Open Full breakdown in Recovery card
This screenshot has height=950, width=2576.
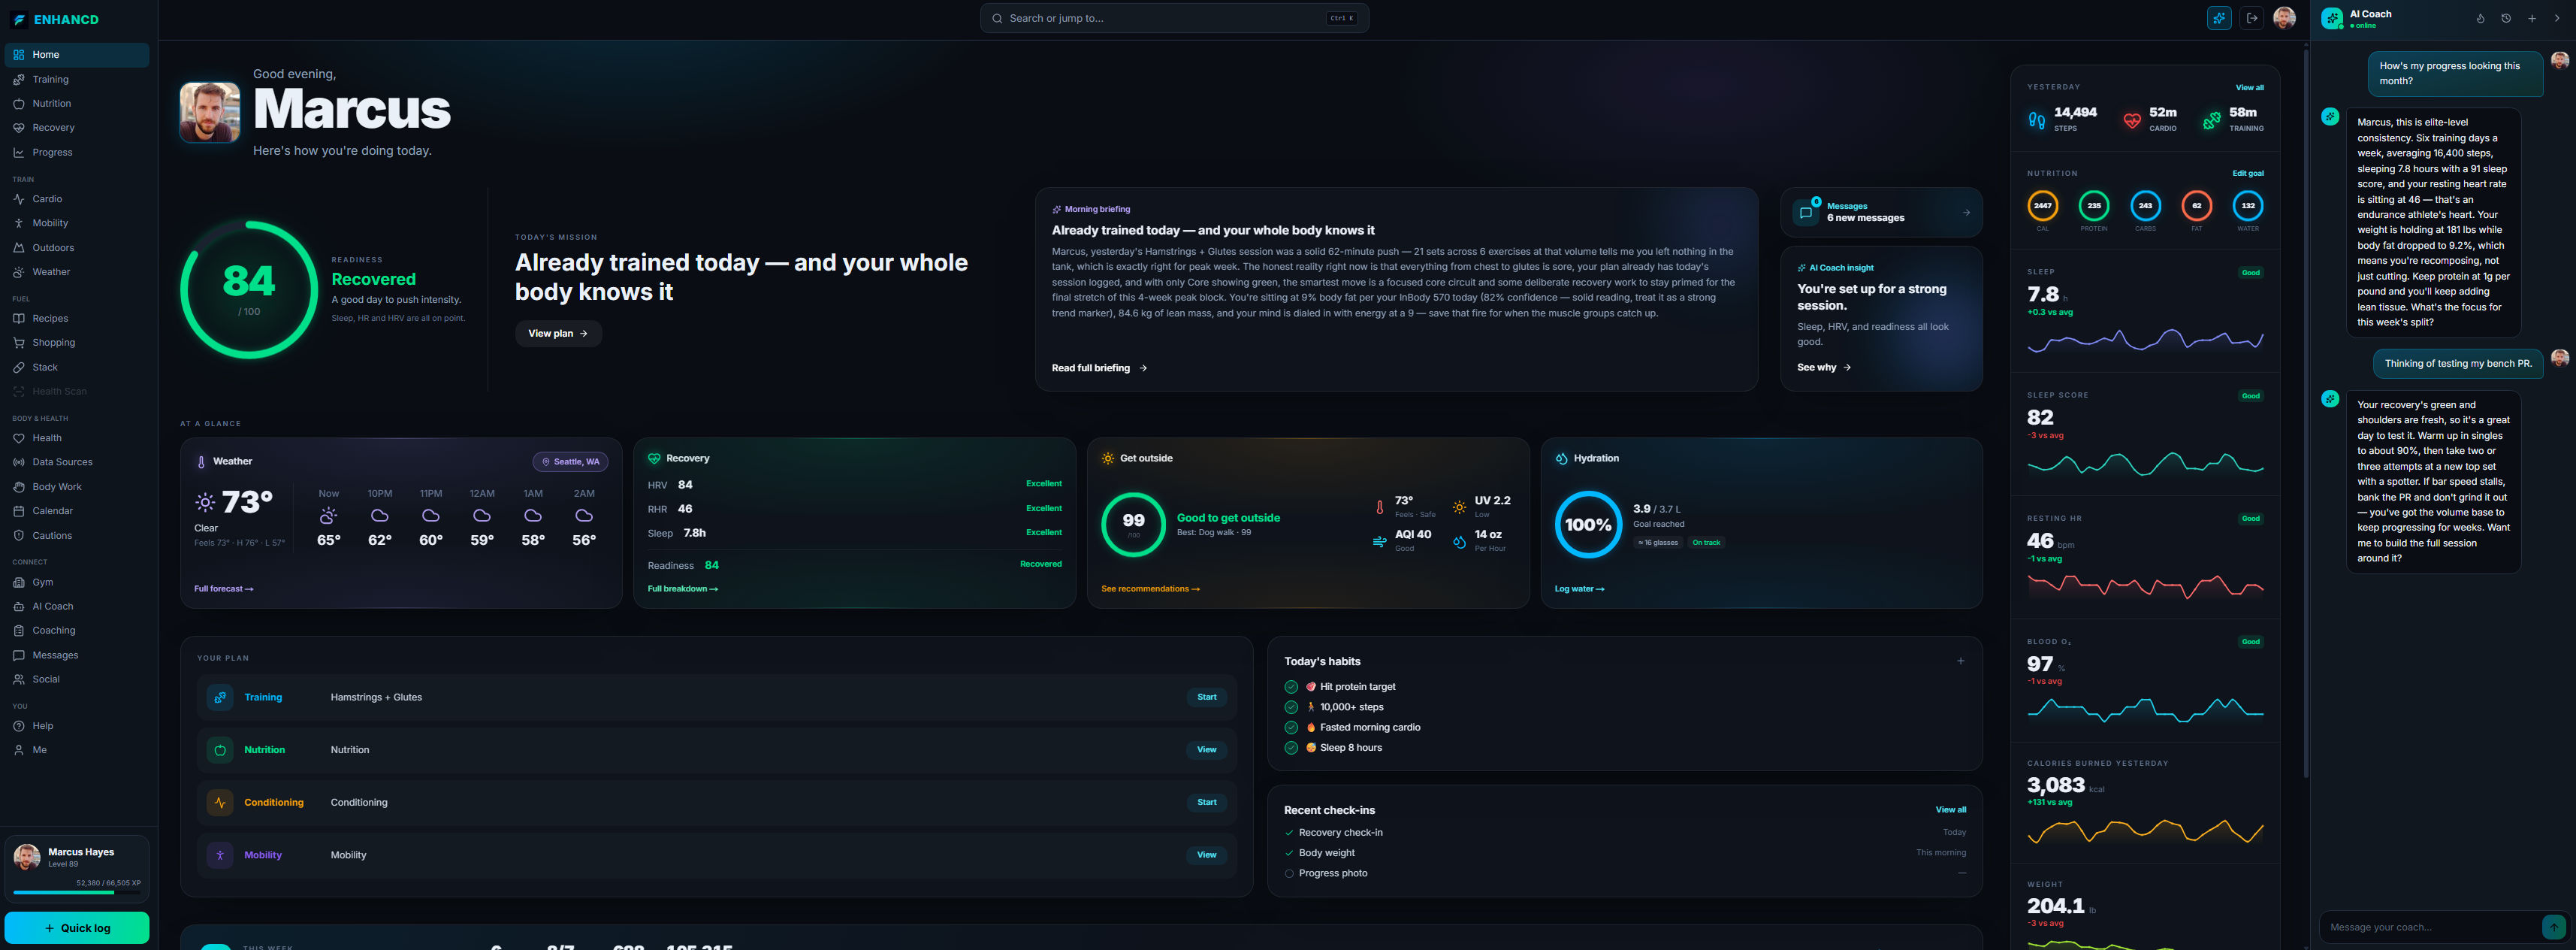click(682, 589)
